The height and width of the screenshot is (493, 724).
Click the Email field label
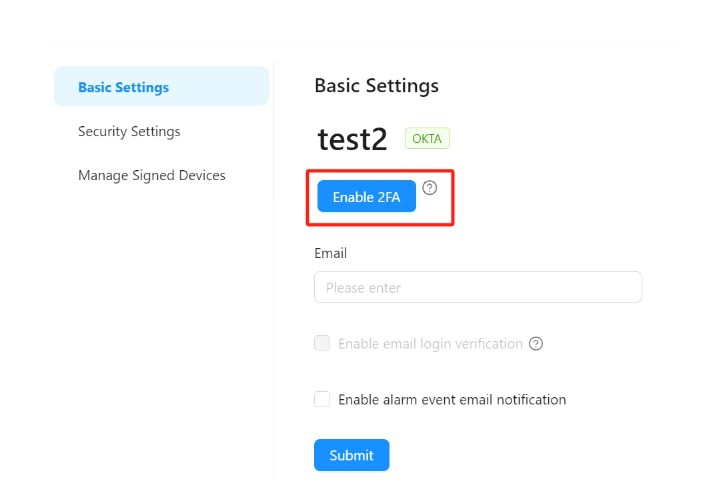[x=330, y=254]
